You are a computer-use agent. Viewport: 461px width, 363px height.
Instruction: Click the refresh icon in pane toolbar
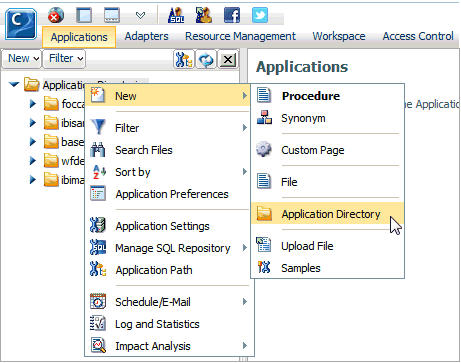click(x=206, y=60)
